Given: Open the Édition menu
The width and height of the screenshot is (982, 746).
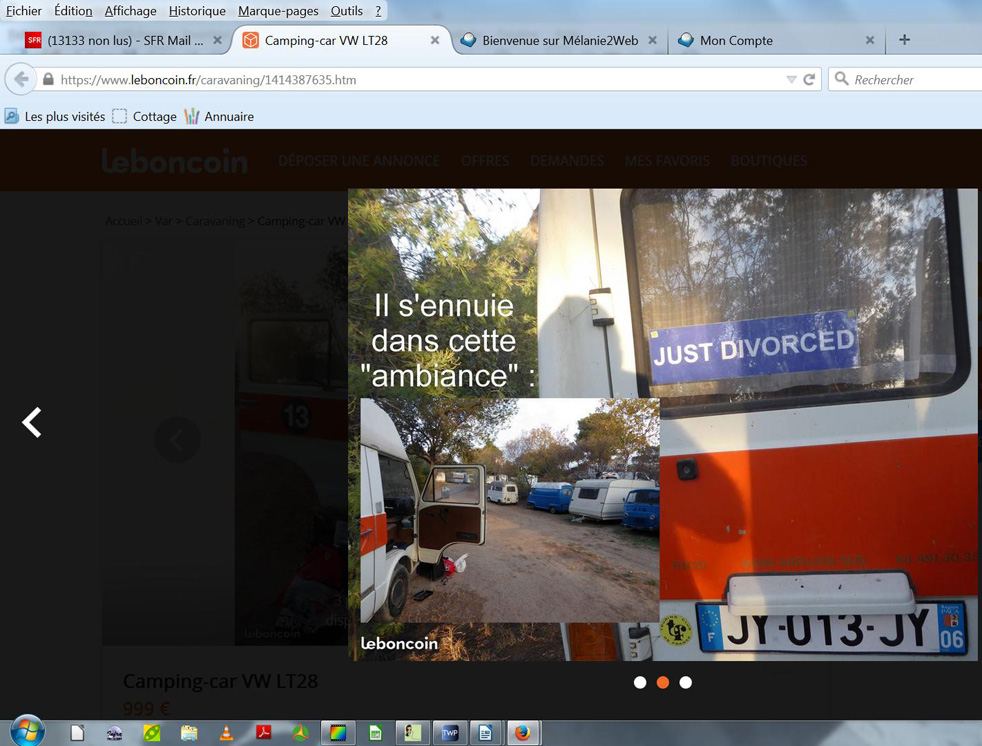Looking at the screenshot, I should [73, 11].
